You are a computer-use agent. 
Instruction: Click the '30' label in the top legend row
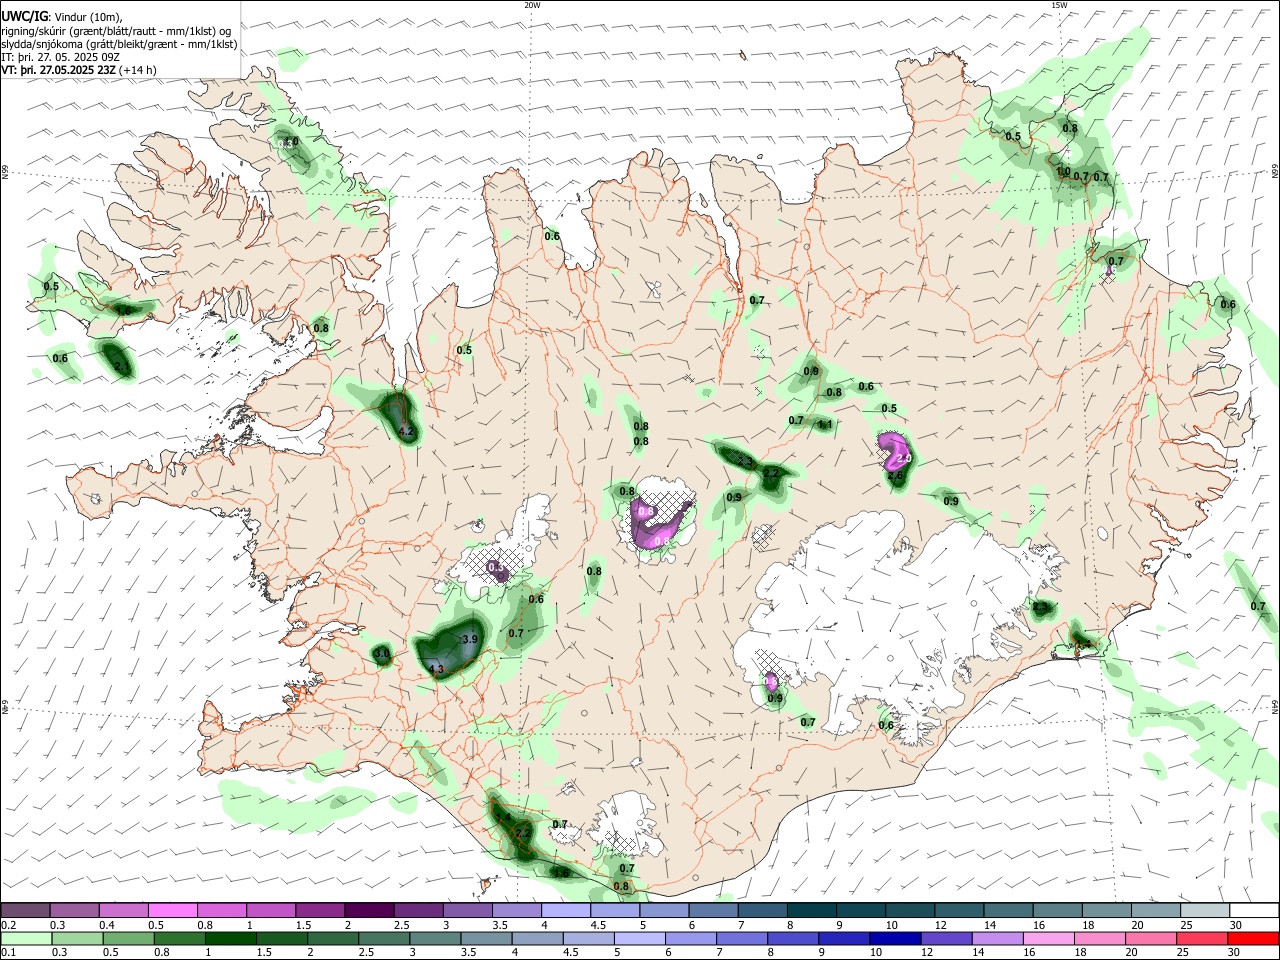[x=1236, y=925]
